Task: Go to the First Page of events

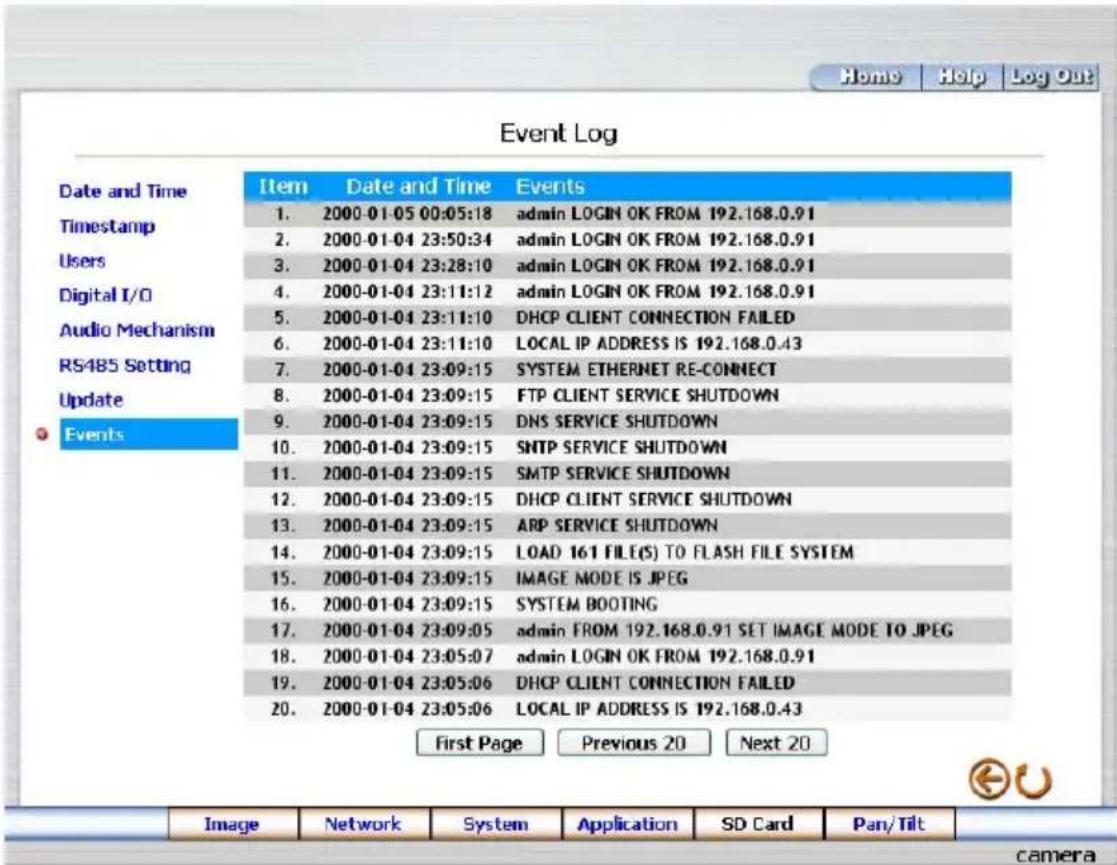Action: [x=479, y=743]
